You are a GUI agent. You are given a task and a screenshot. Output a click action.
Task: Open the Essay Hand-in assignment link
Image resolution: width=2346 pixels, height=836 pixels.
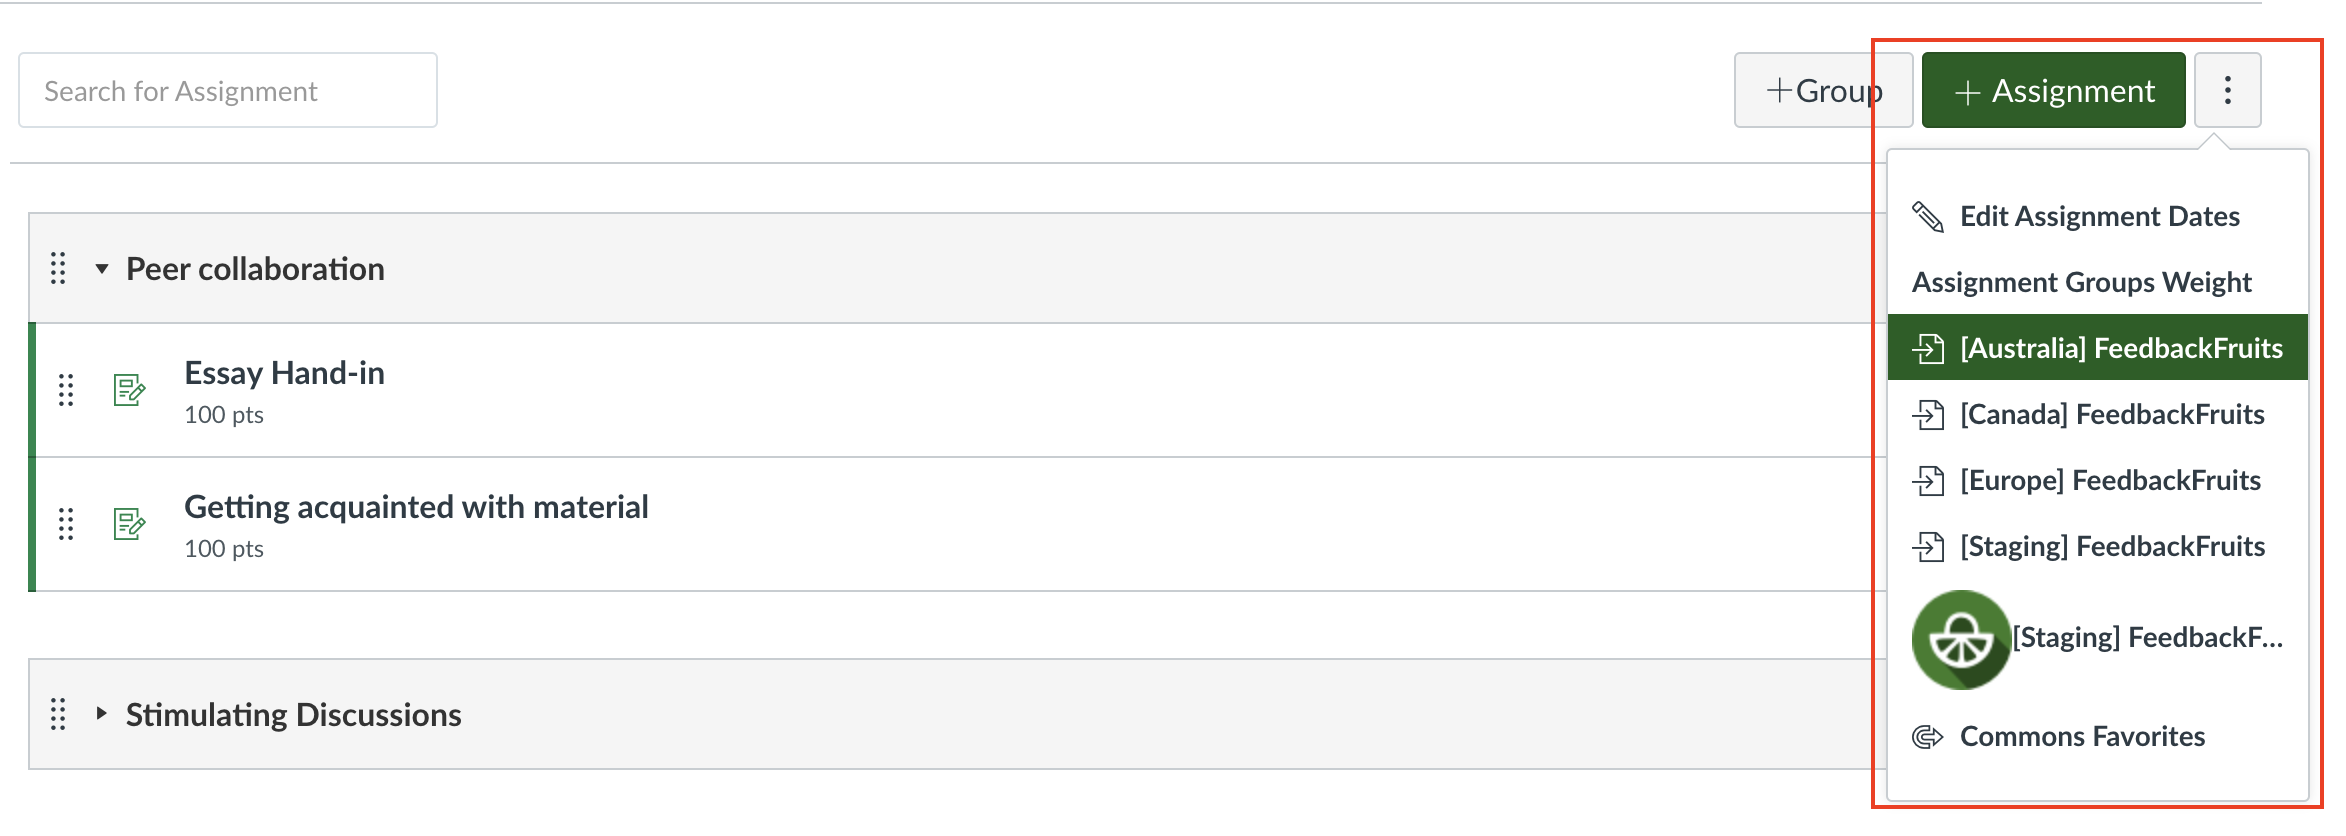(x=284, y=373)
